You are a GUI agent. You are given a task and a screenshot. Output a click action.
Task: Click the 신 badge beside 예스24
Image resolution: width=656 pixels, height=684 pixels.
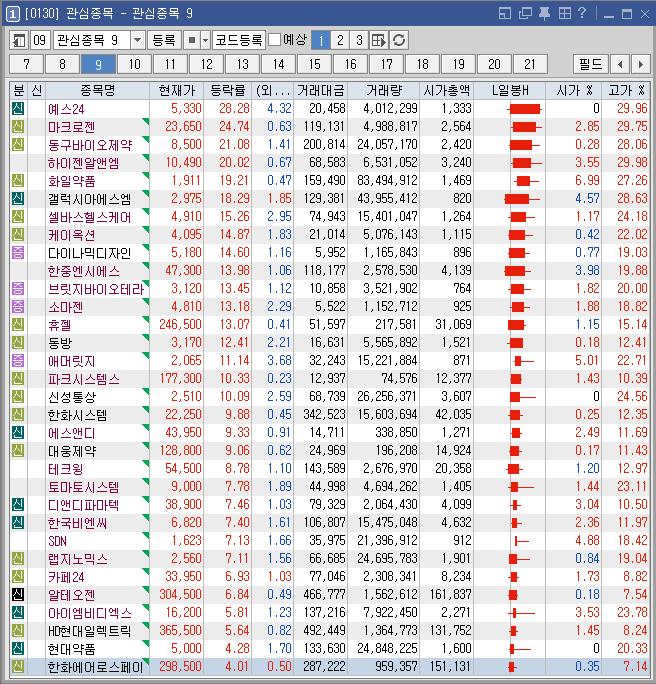[18, 109]
